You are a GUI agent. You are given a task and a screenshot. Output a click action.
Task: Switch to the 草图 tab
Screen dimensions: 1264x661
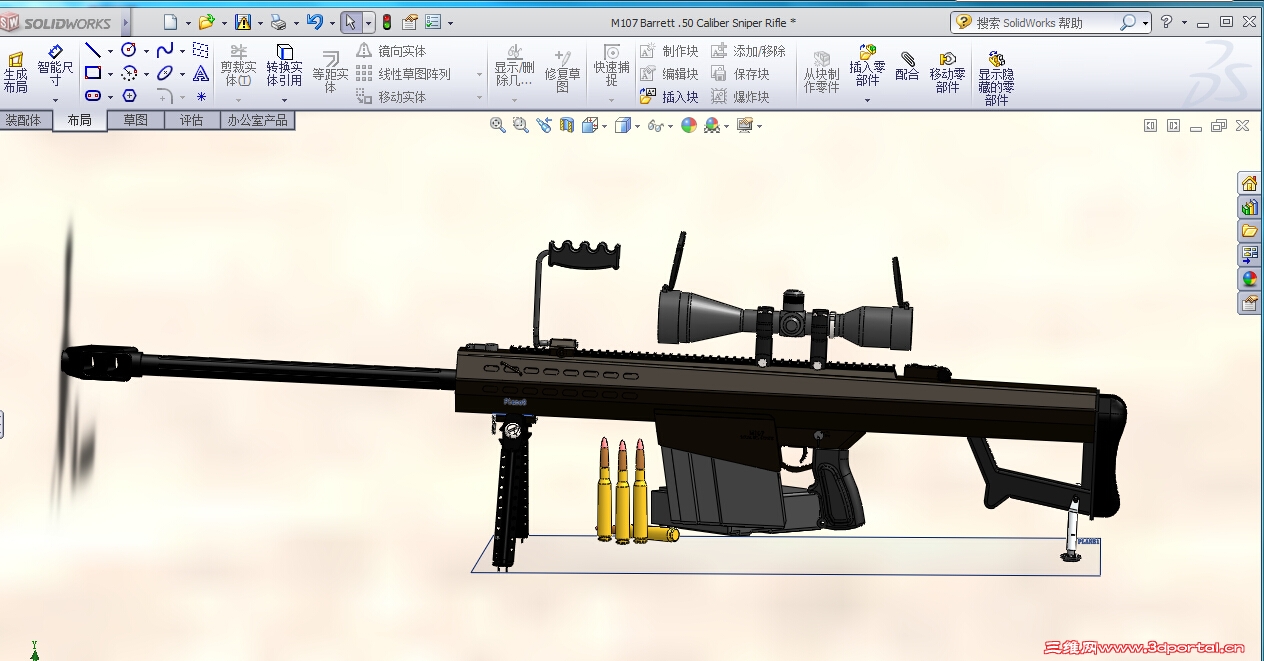point(135,120)
